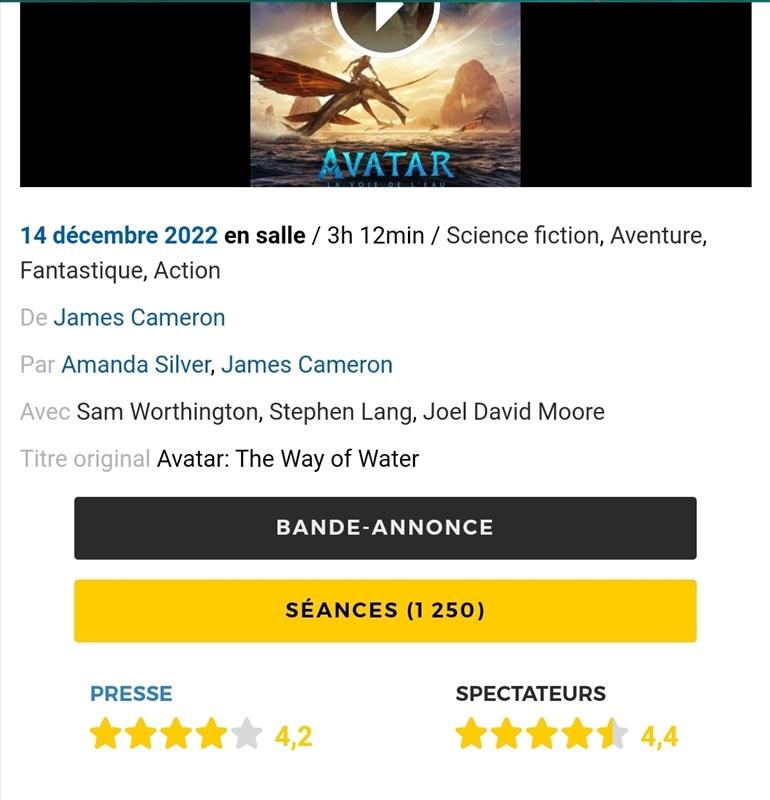Open the PRESSE ratings link
This screenshot has width=770, height=800.
click(131, 694)
